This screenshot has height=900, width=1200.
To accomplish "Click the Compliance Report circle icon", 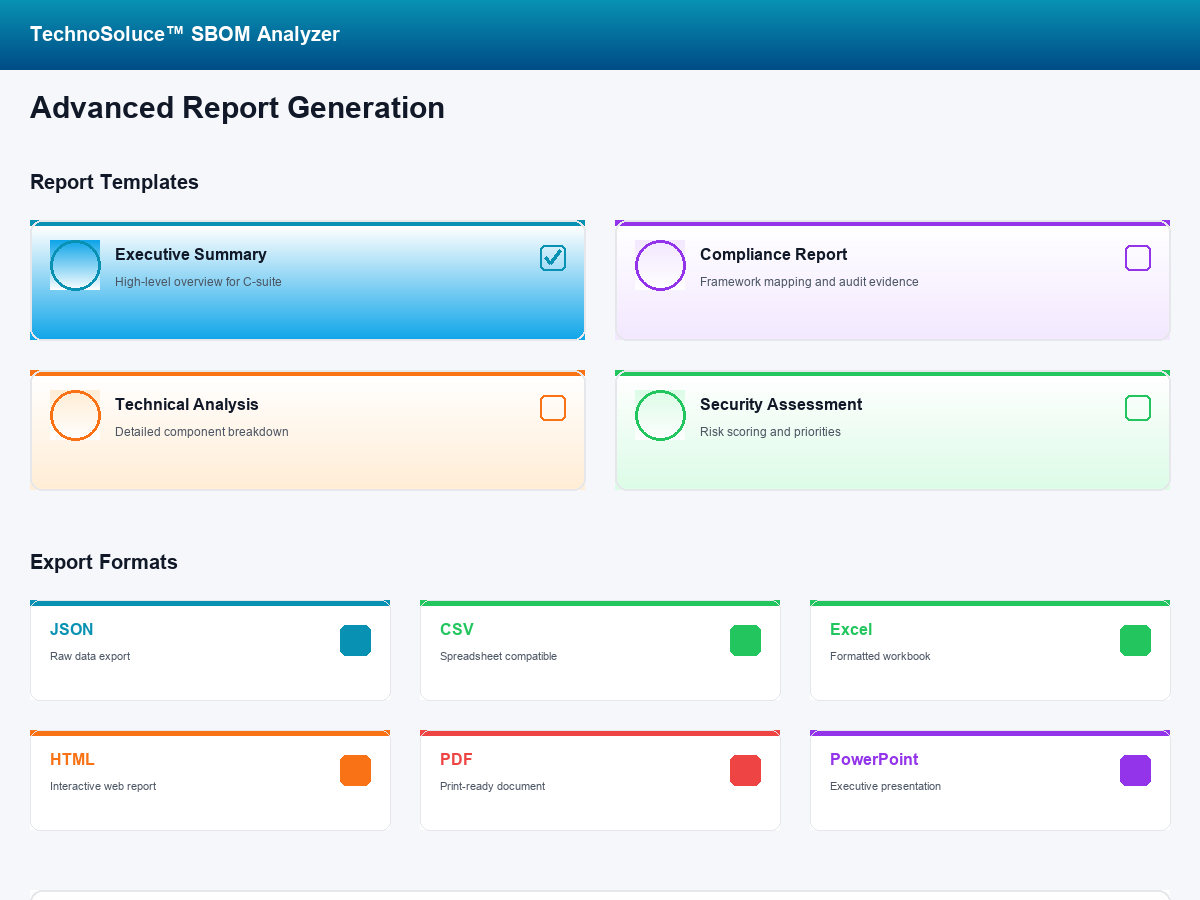I will click(x=660, y=265).
